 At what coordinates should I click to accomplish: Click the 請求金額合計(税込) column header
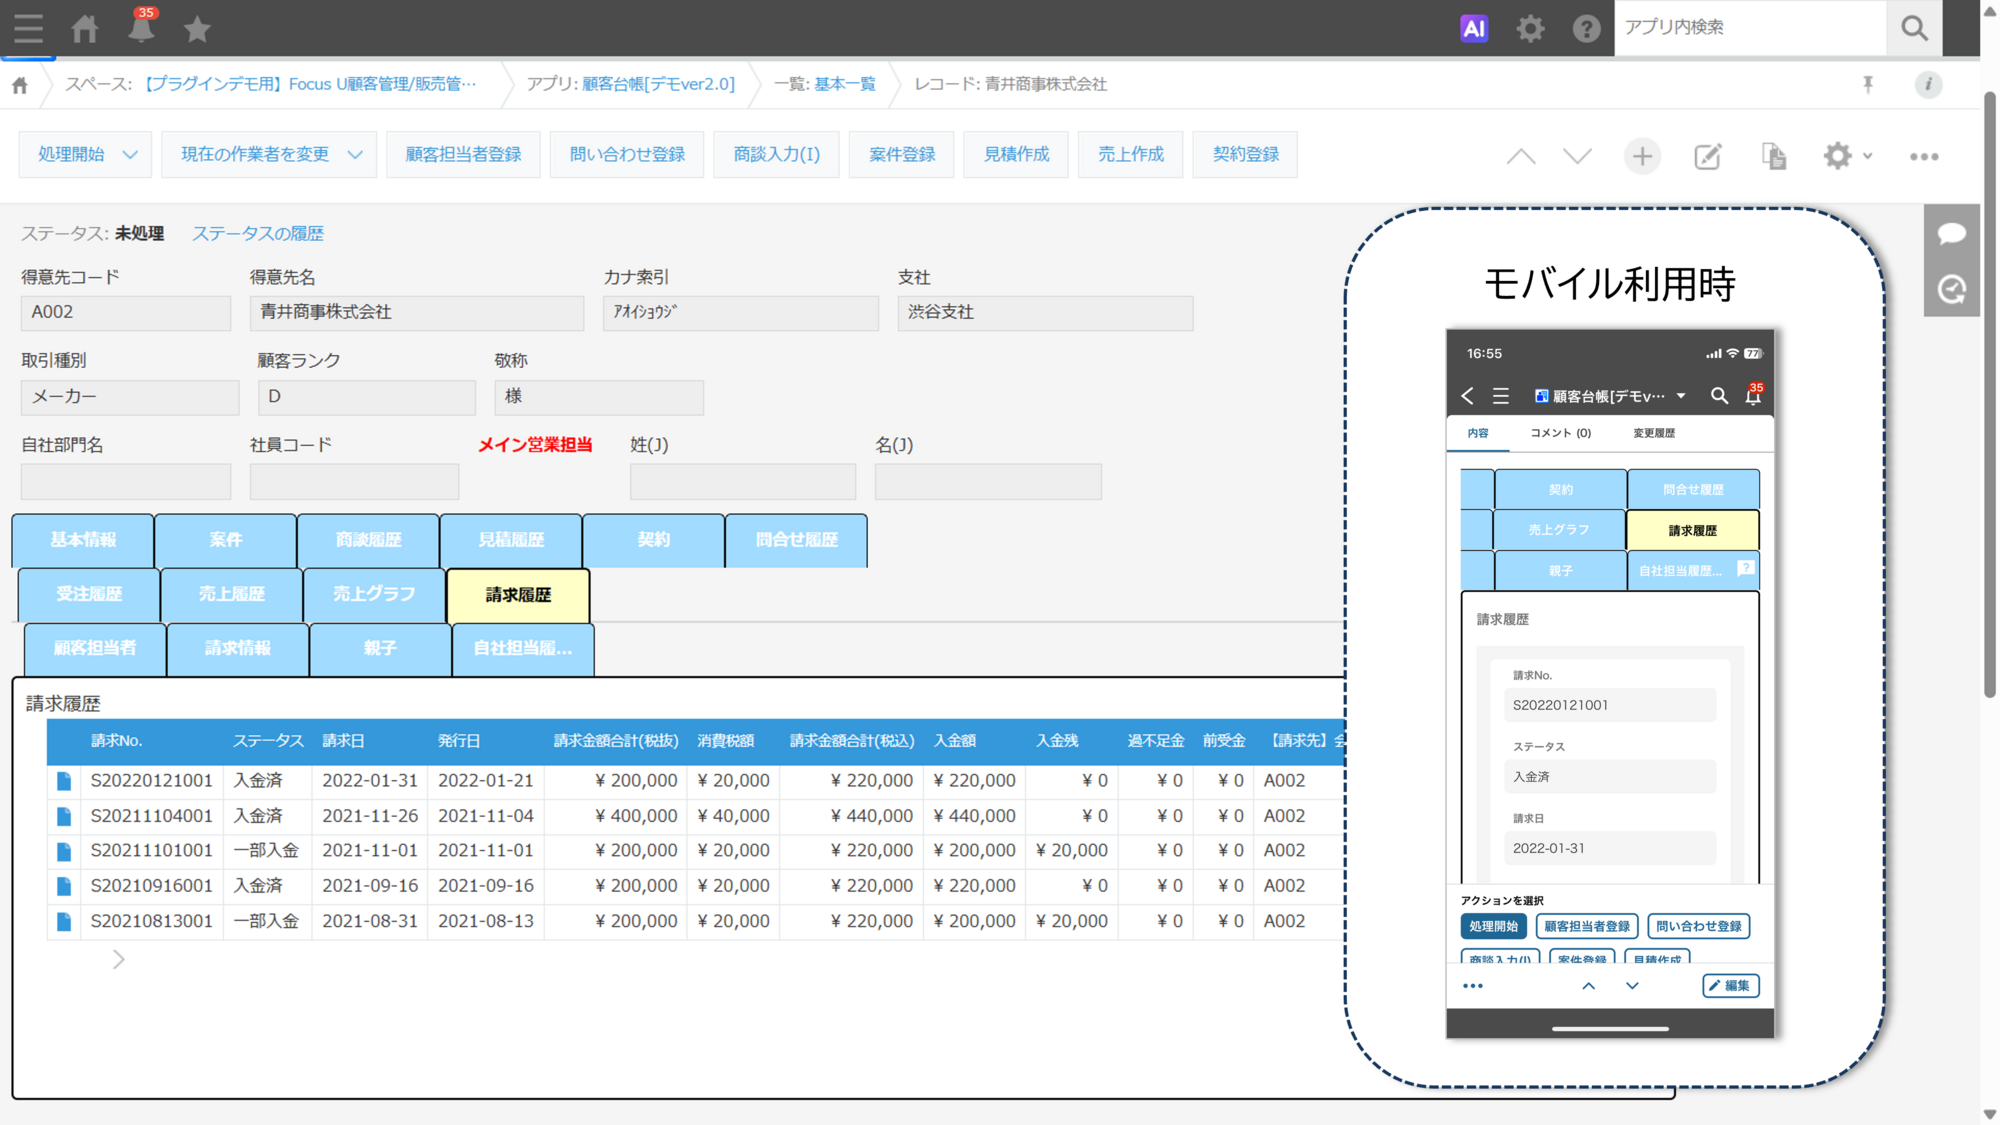(852, 741)
